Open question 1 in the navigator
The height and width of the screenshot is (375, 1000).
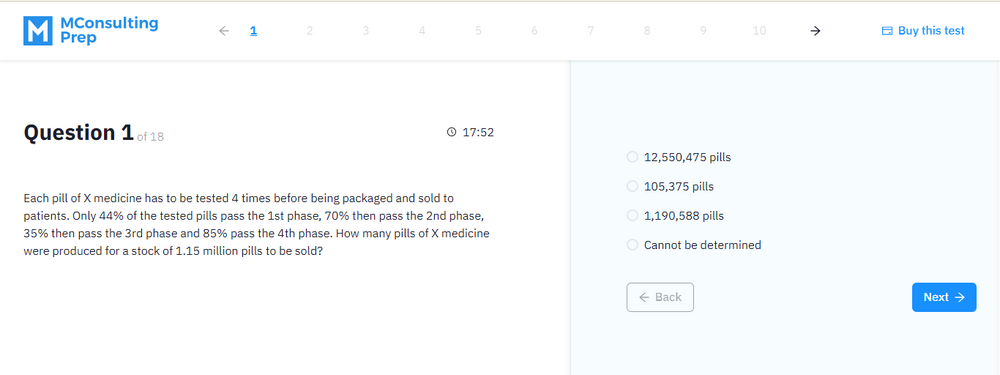[x=253, y=31]
